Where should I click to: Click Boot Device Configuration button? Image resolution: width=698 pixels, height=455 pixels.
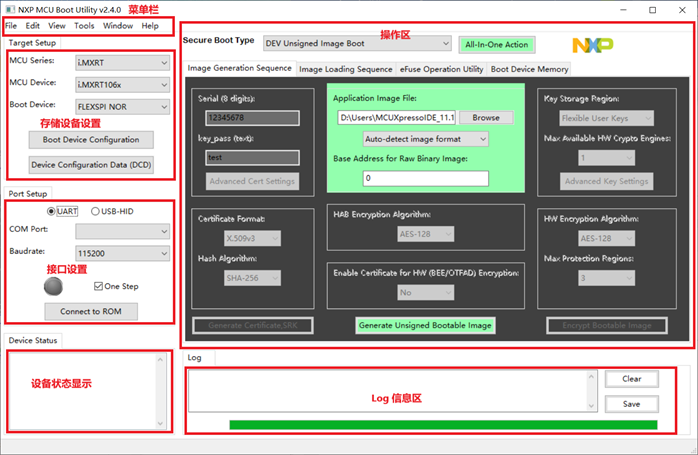coord(91,140)
